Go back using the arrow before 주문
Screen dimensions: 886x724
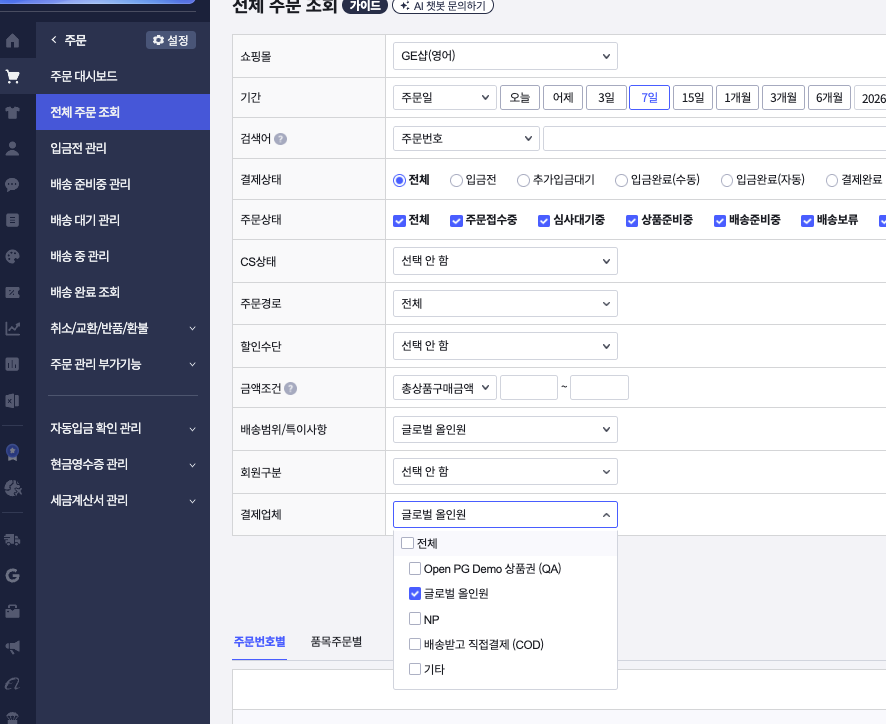tap(54, 40)
